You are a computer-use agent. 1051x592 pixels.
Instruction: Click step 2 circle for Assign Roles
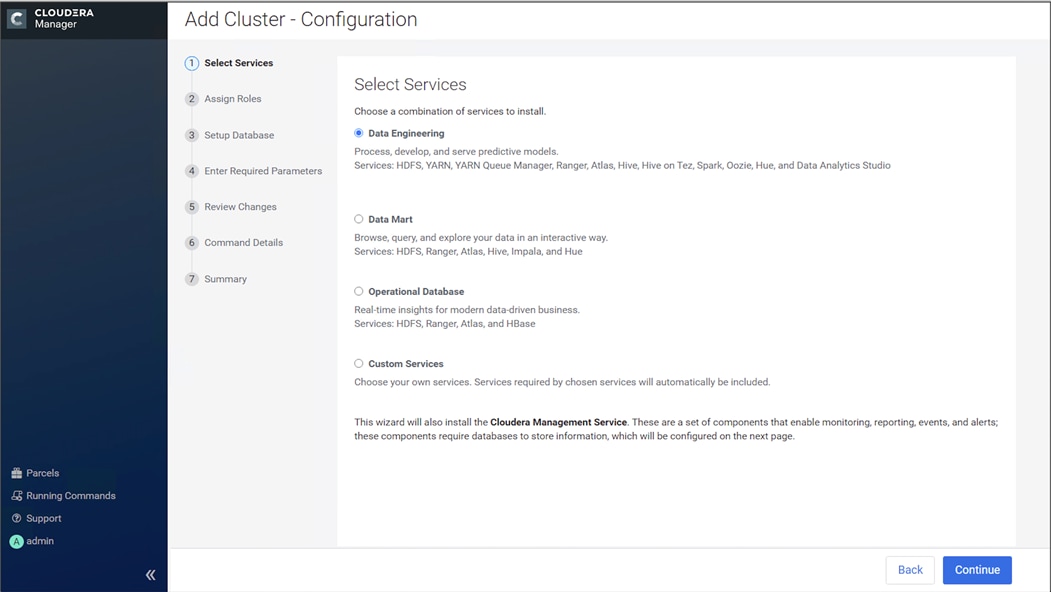pos(192,99)
